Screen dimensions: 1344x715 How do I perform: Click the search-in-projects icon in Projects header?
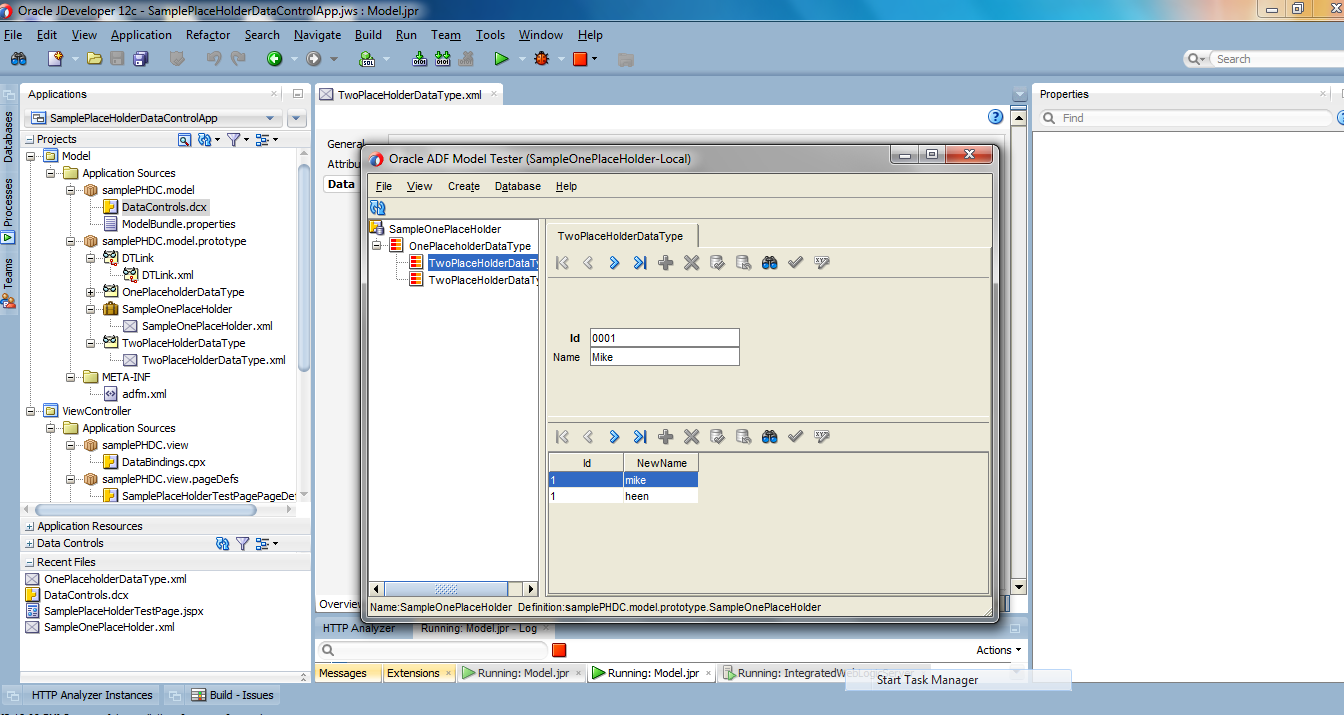point(184,140)
